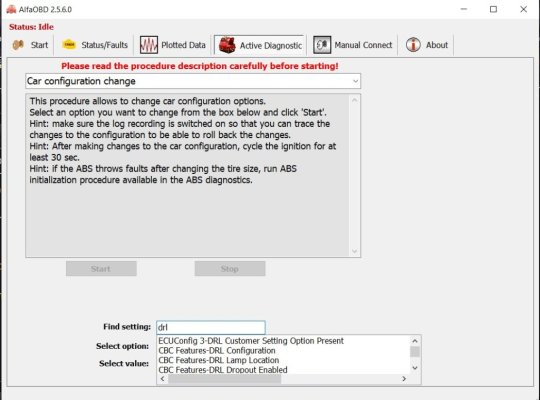Click the Start tab handshake icon

point(18,45)
